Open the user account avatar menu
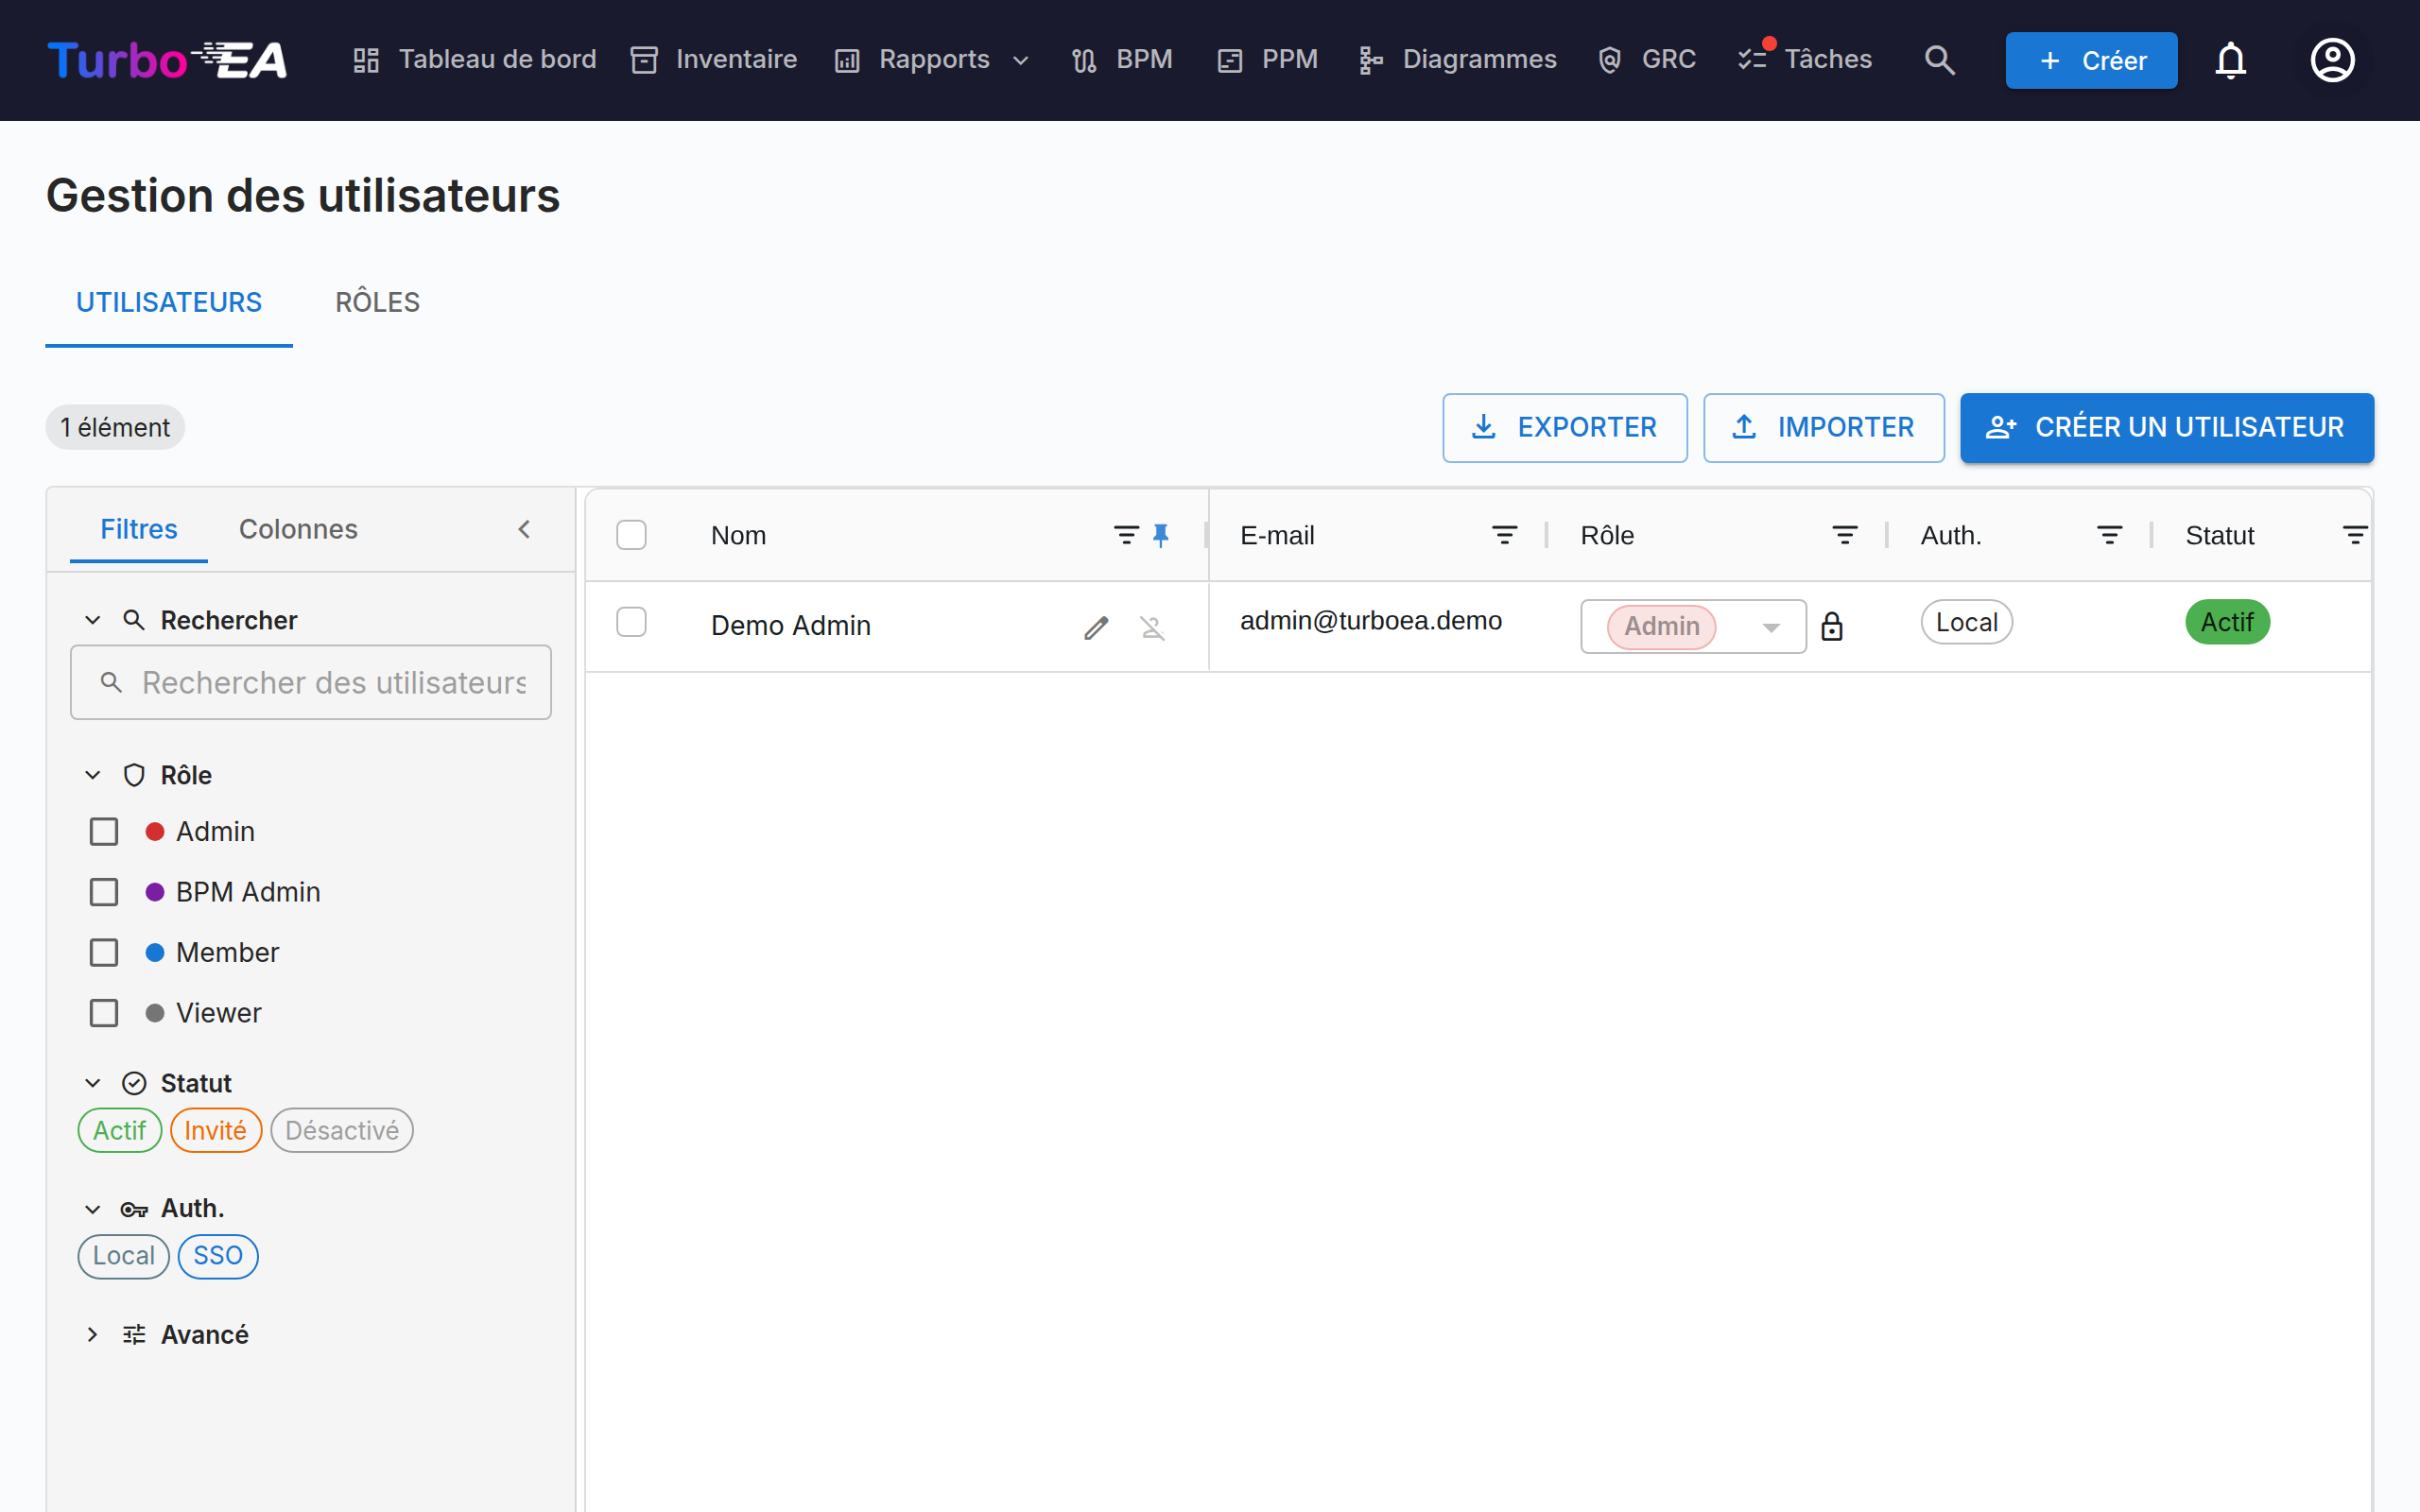The width and height of the screenshot is (2420, 1512). tap(2332, 60)
